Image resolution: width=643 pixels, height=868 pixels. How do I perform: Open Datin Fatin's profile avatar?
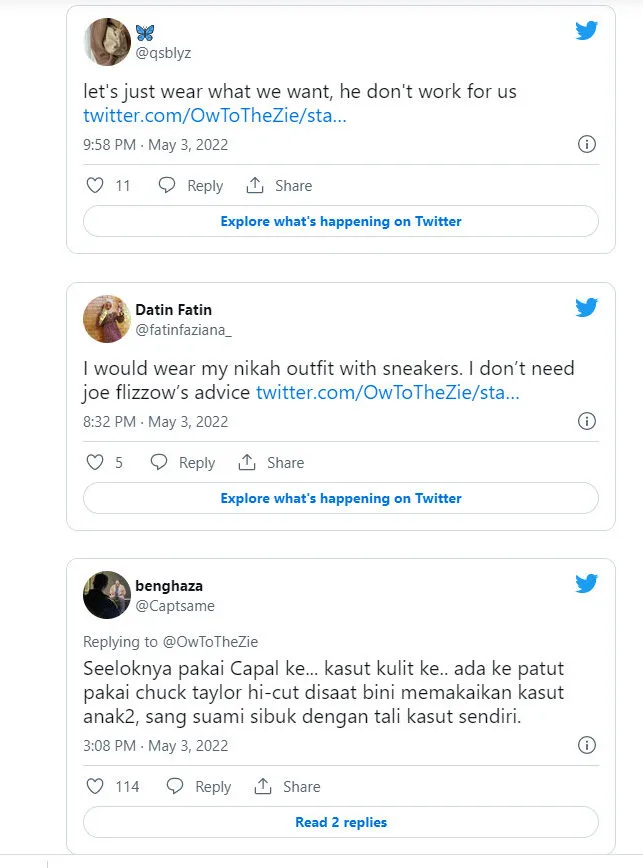click(106, 318)
